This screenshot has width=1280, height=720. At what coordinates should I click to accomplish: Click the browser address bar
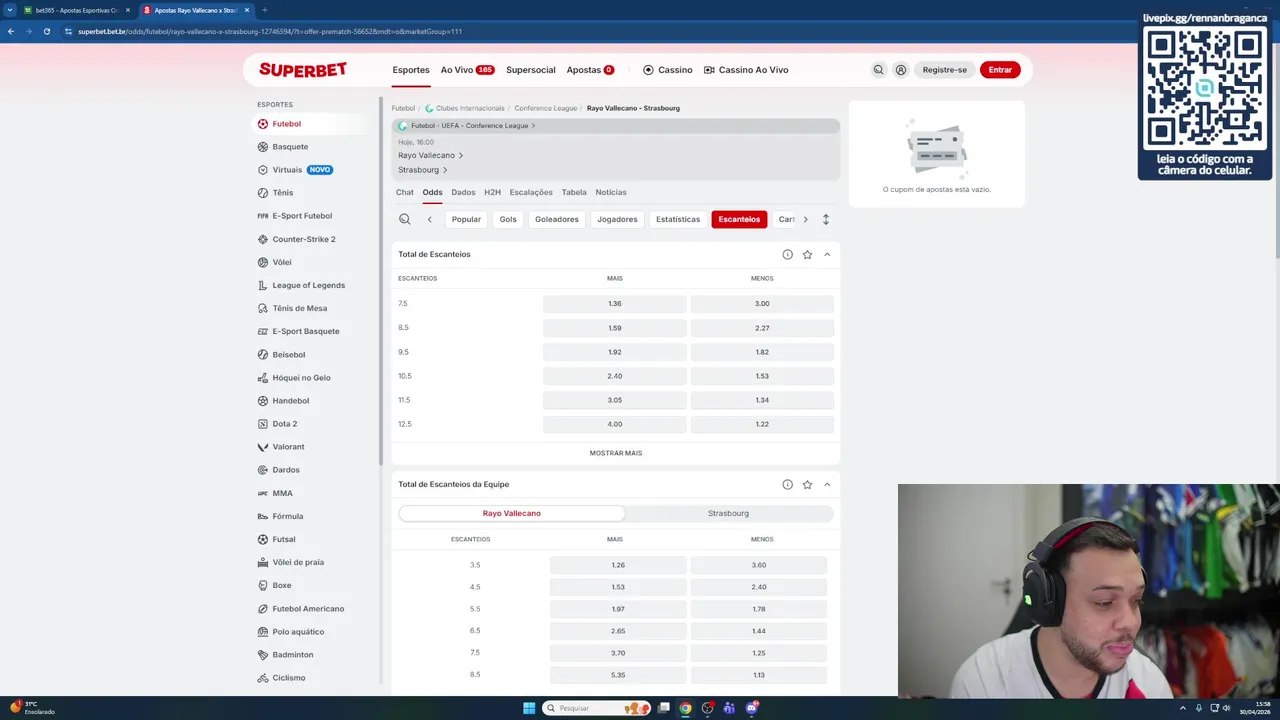(600, 31)
